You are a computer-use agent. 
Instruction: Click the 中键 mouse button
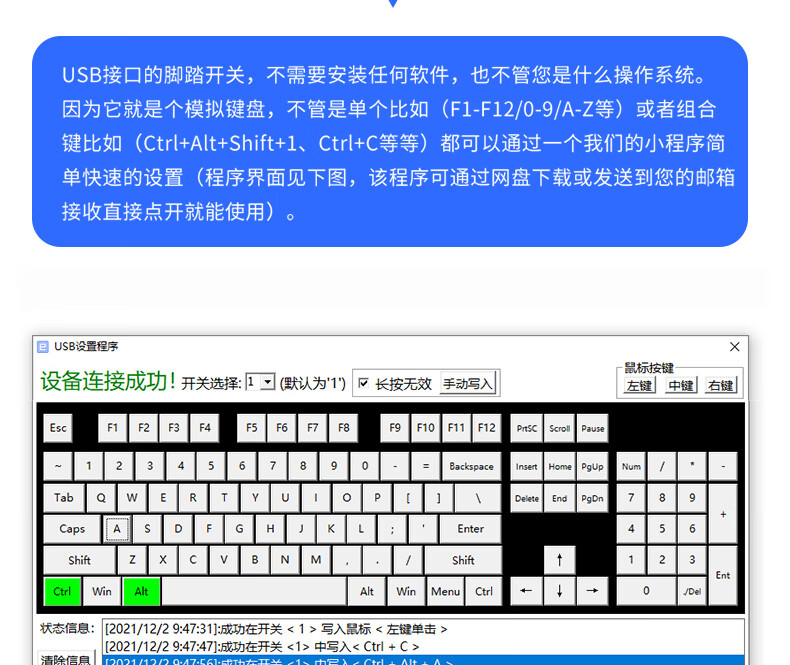point(681,386)
